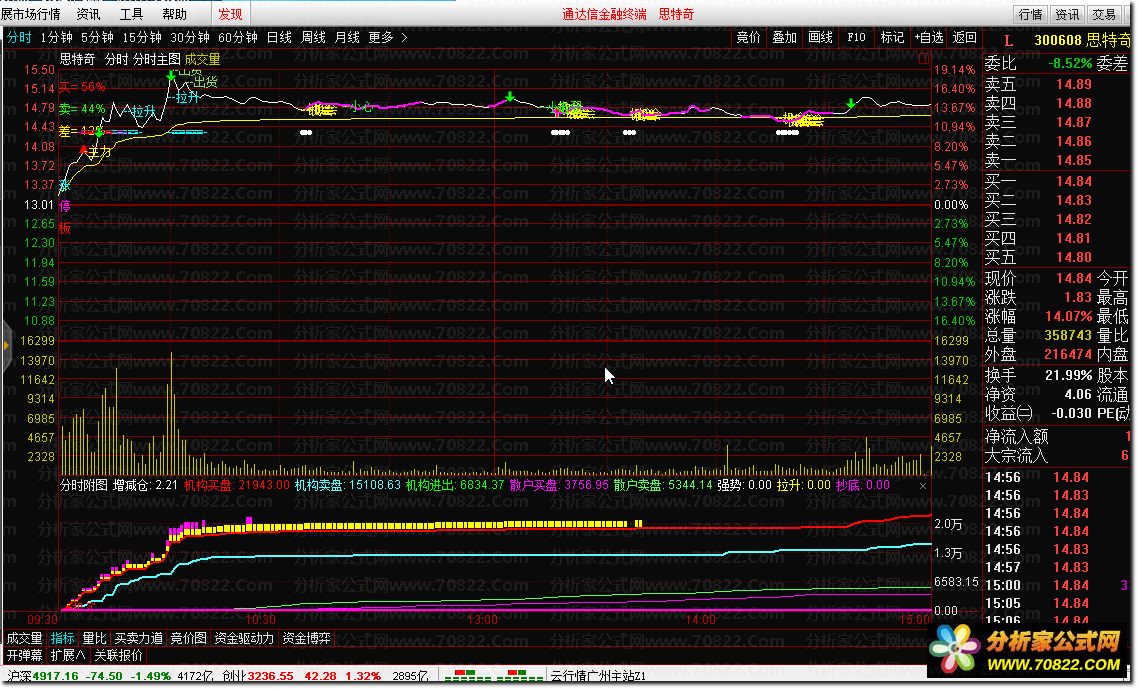Open the 资讯 menu in the menu bar
The height and width of the screenshot is (689, 1139).
click(89, 14)
